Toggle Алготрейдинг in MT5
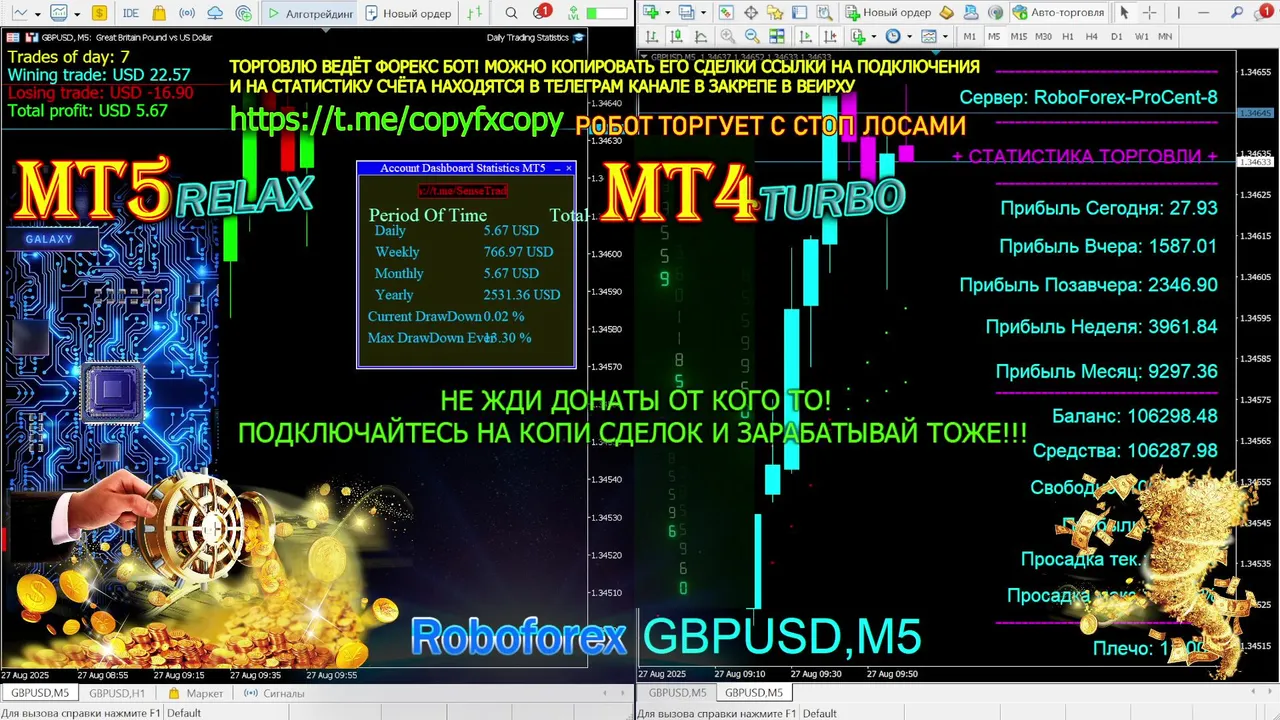 point(309,13)
